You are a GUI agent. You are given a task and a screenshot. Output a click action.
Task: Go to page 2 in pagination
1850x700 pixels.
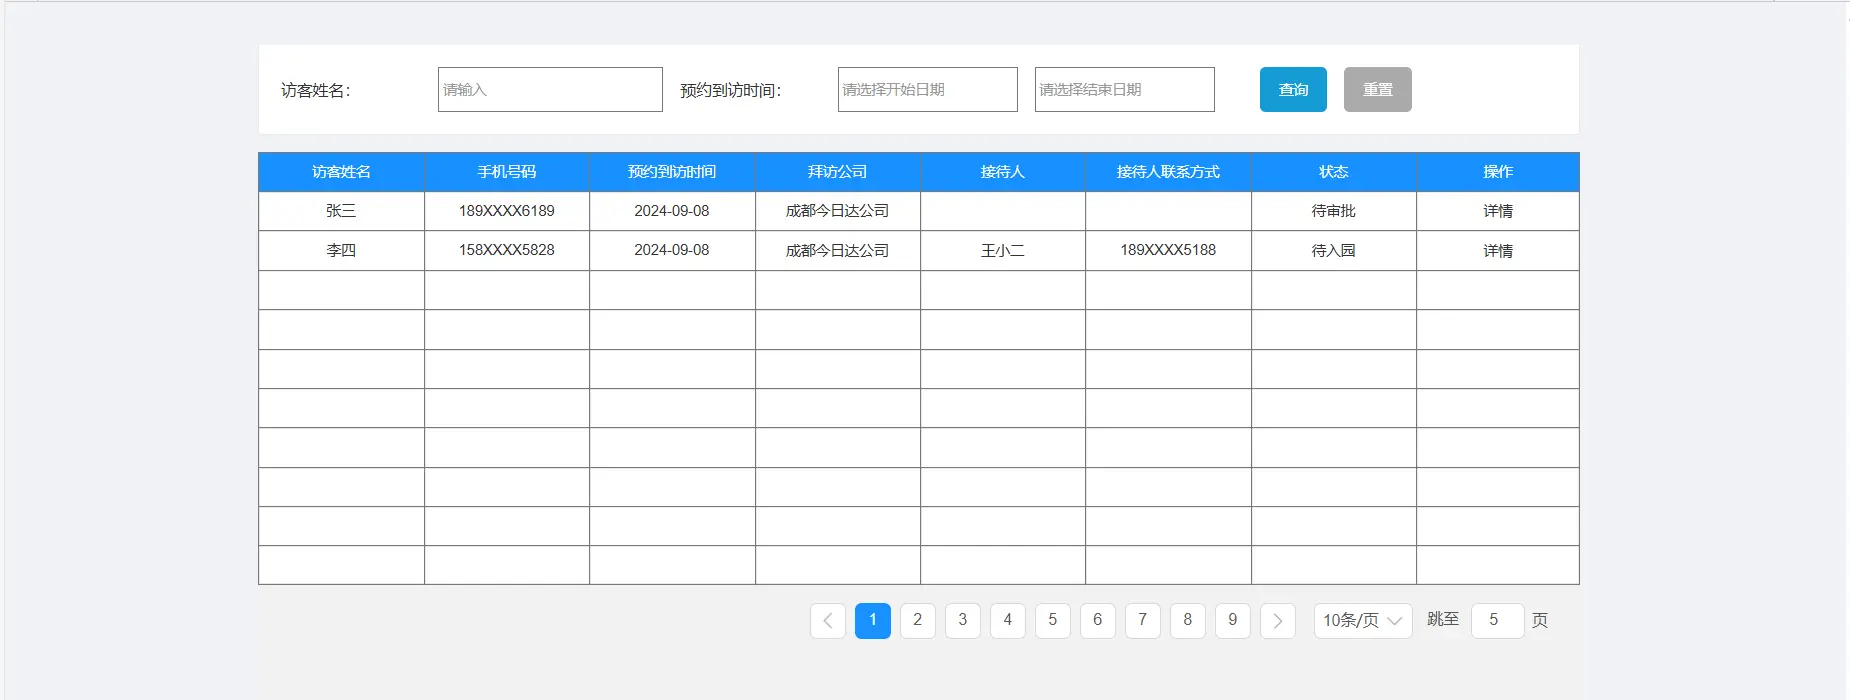click(x=917, y=621)
